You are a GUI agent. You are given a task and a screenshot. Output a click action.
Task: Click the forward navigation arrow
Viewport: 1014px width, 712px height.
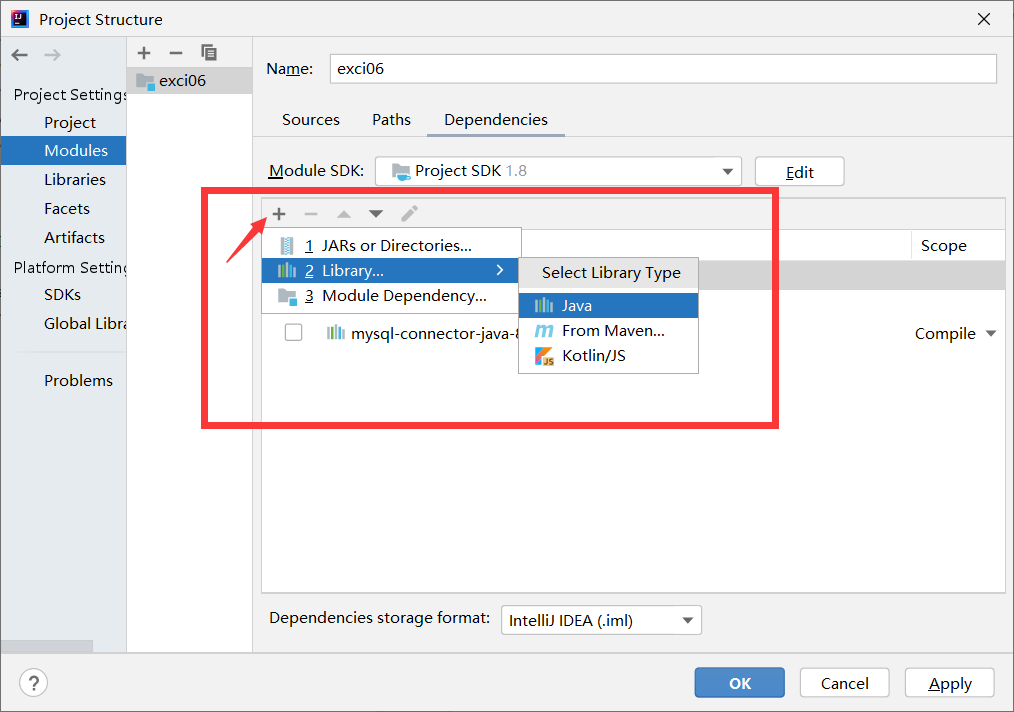click(52, 55)
